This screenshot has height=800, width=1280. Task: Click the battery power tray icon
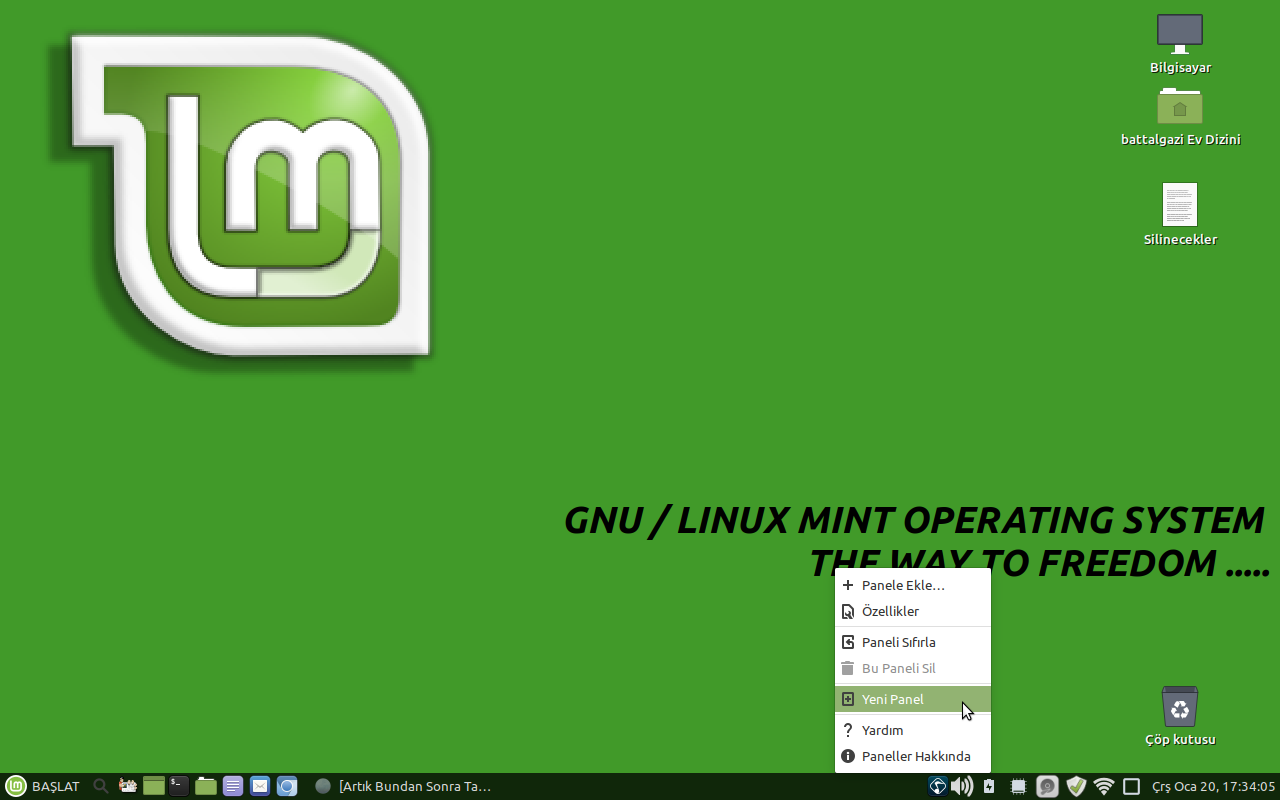click(x=989, y=786)
